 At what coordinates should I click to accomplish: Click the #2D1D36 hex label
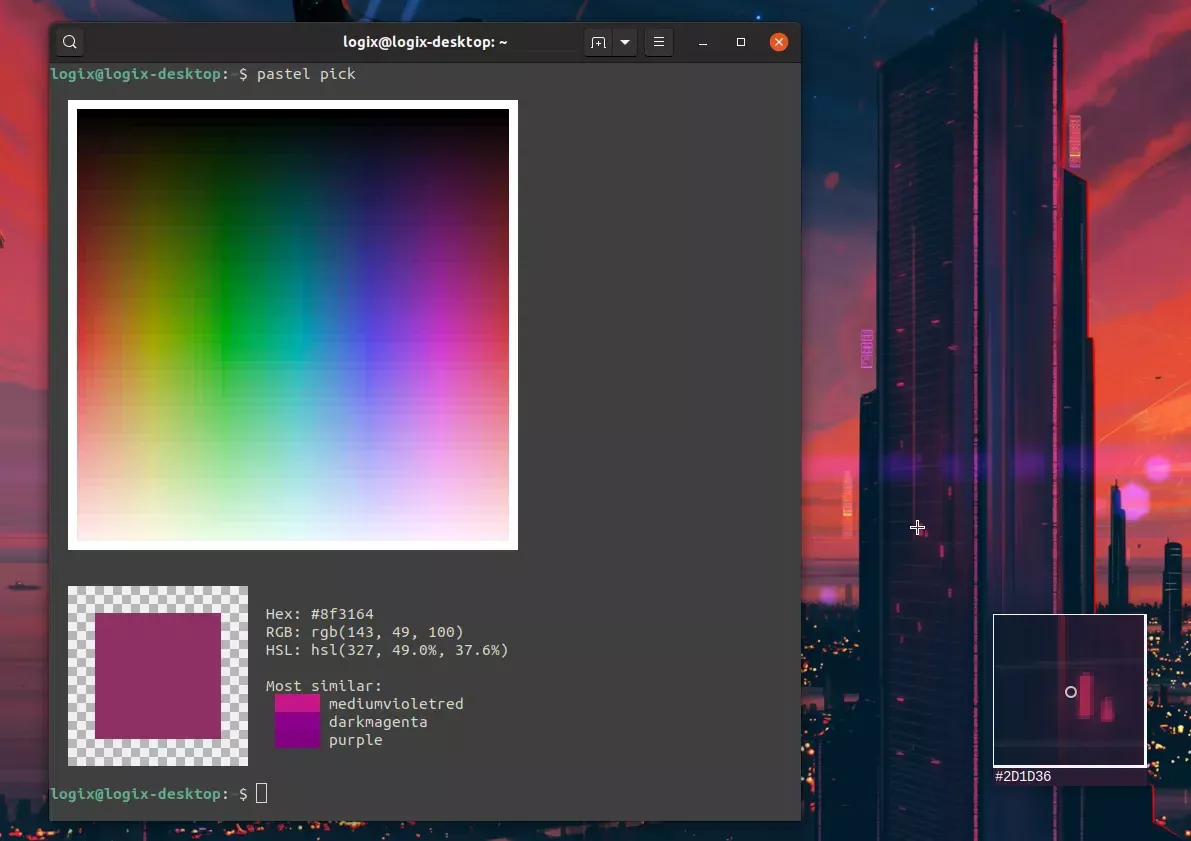pos(1023,776)
